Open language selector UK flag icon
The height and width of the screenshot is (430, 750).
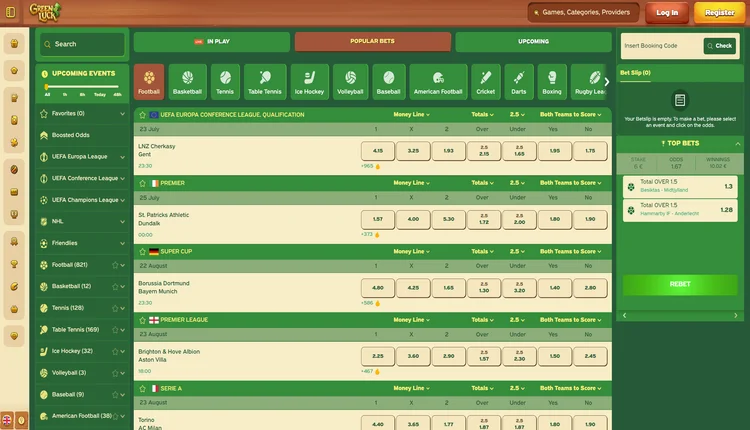click(7, 420)
